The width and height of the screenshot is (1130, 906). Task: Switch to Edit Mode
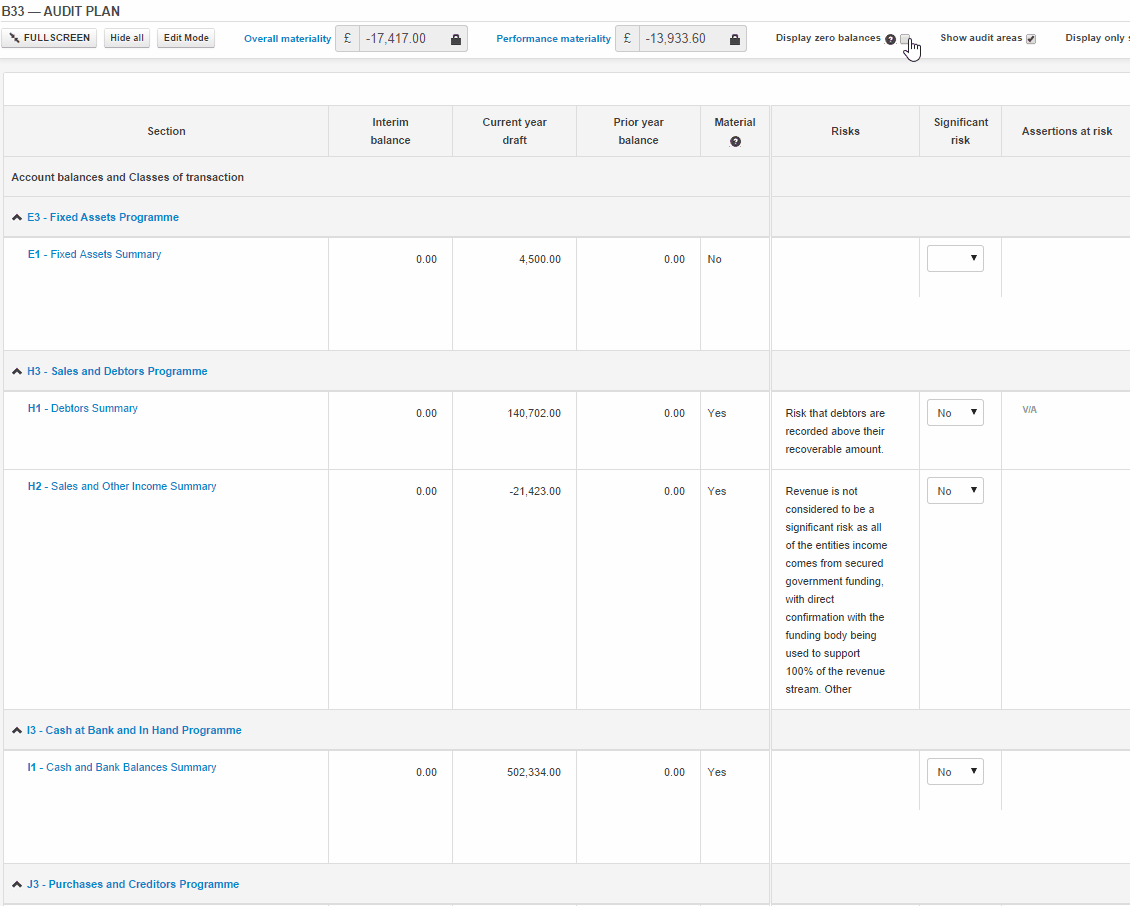[185, 37]
